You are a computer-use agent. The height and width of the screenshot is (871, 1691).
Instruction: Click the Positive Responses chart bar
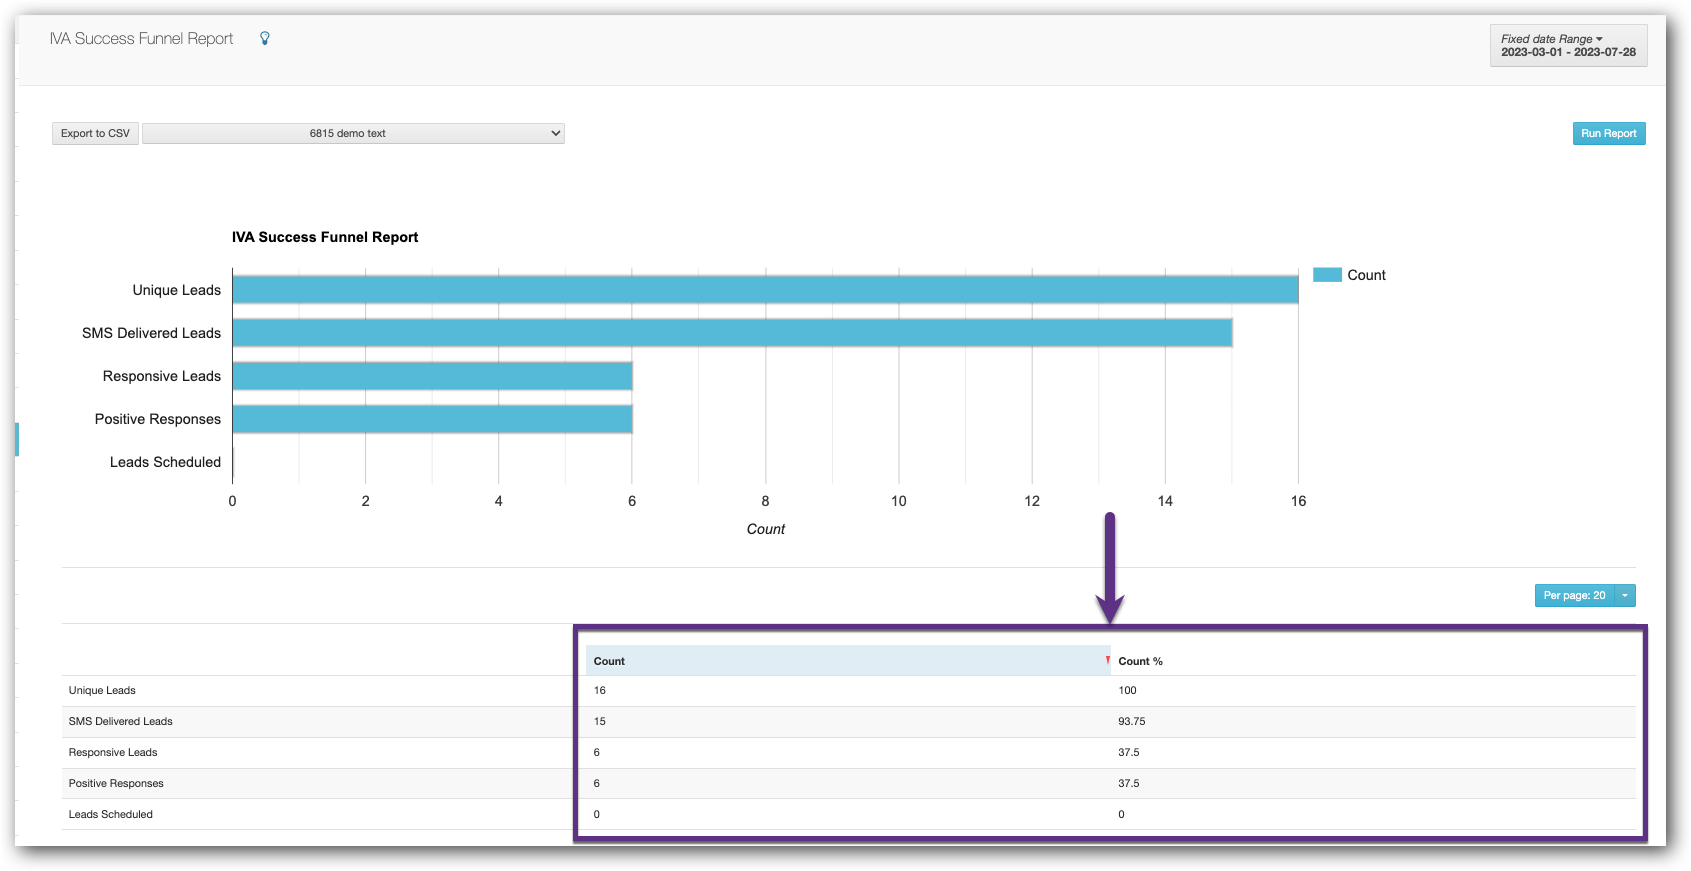[x=432, y=419]
